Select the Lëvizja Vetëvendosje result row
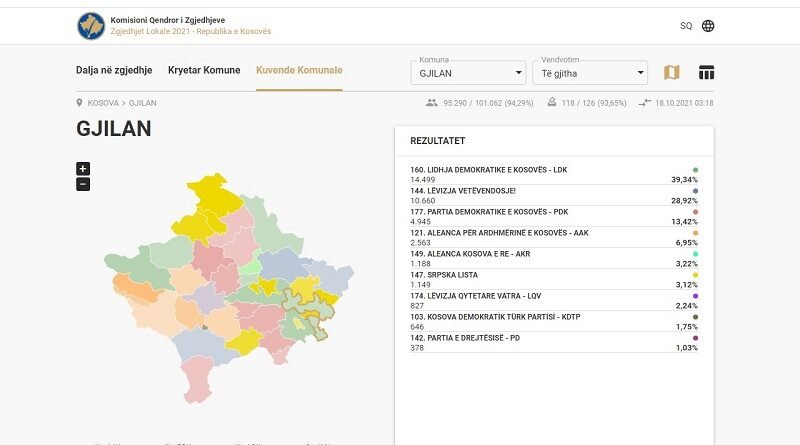Viewport: 800px width, 445px height. coord(554,195)
